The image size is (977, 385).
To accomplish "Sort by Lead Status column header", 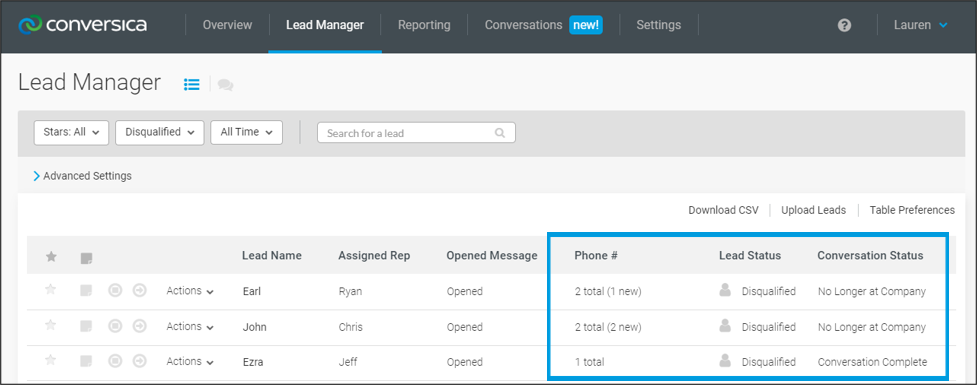I will point(750,255).
